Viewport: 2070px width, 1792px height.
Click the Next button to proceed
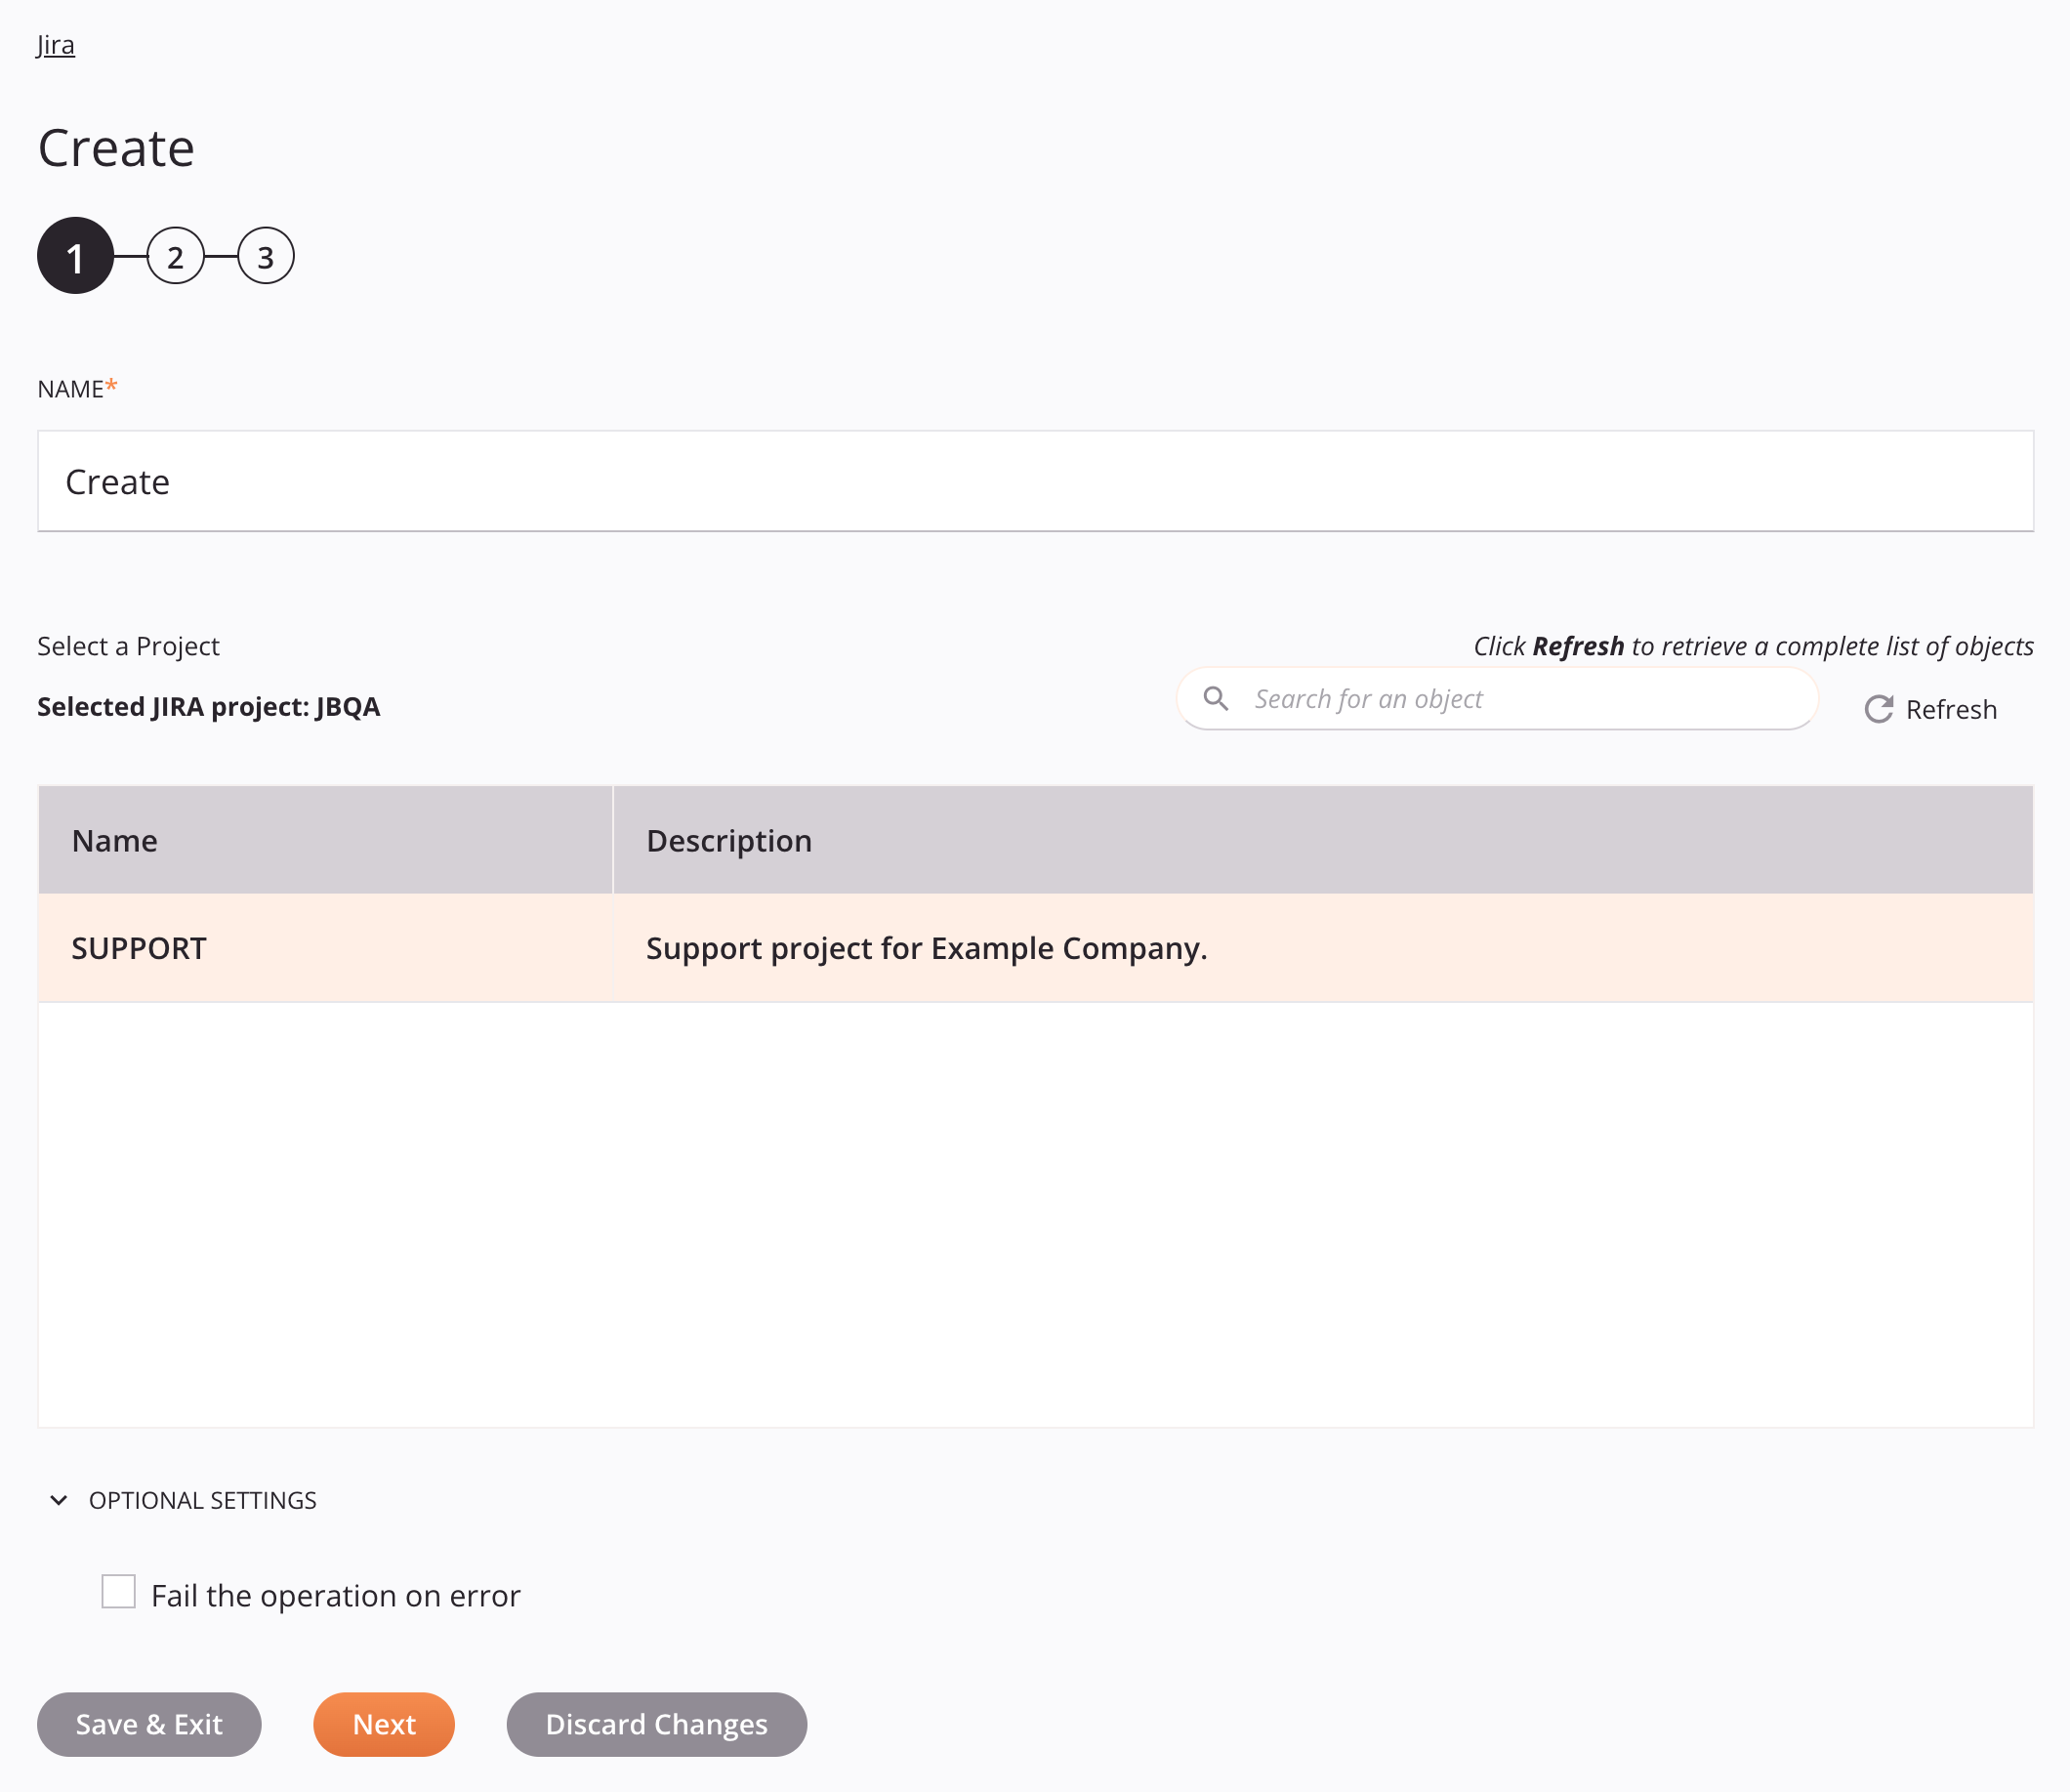(384, 1724)
